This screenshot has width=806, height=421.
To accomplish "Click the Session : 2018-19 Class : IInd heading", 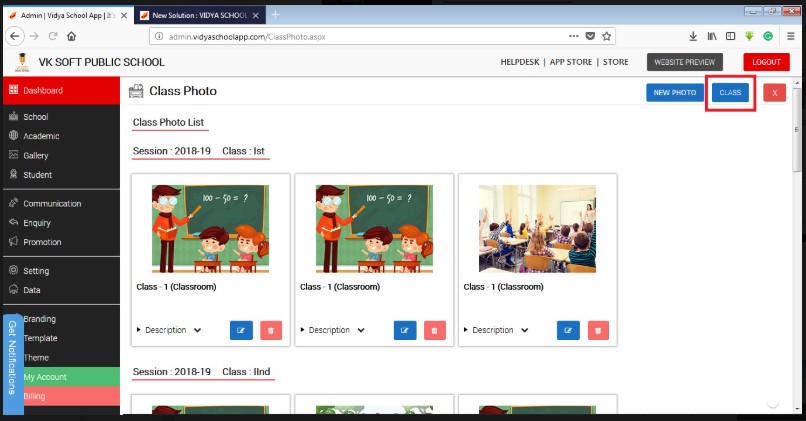I will (x=202, y=372).
